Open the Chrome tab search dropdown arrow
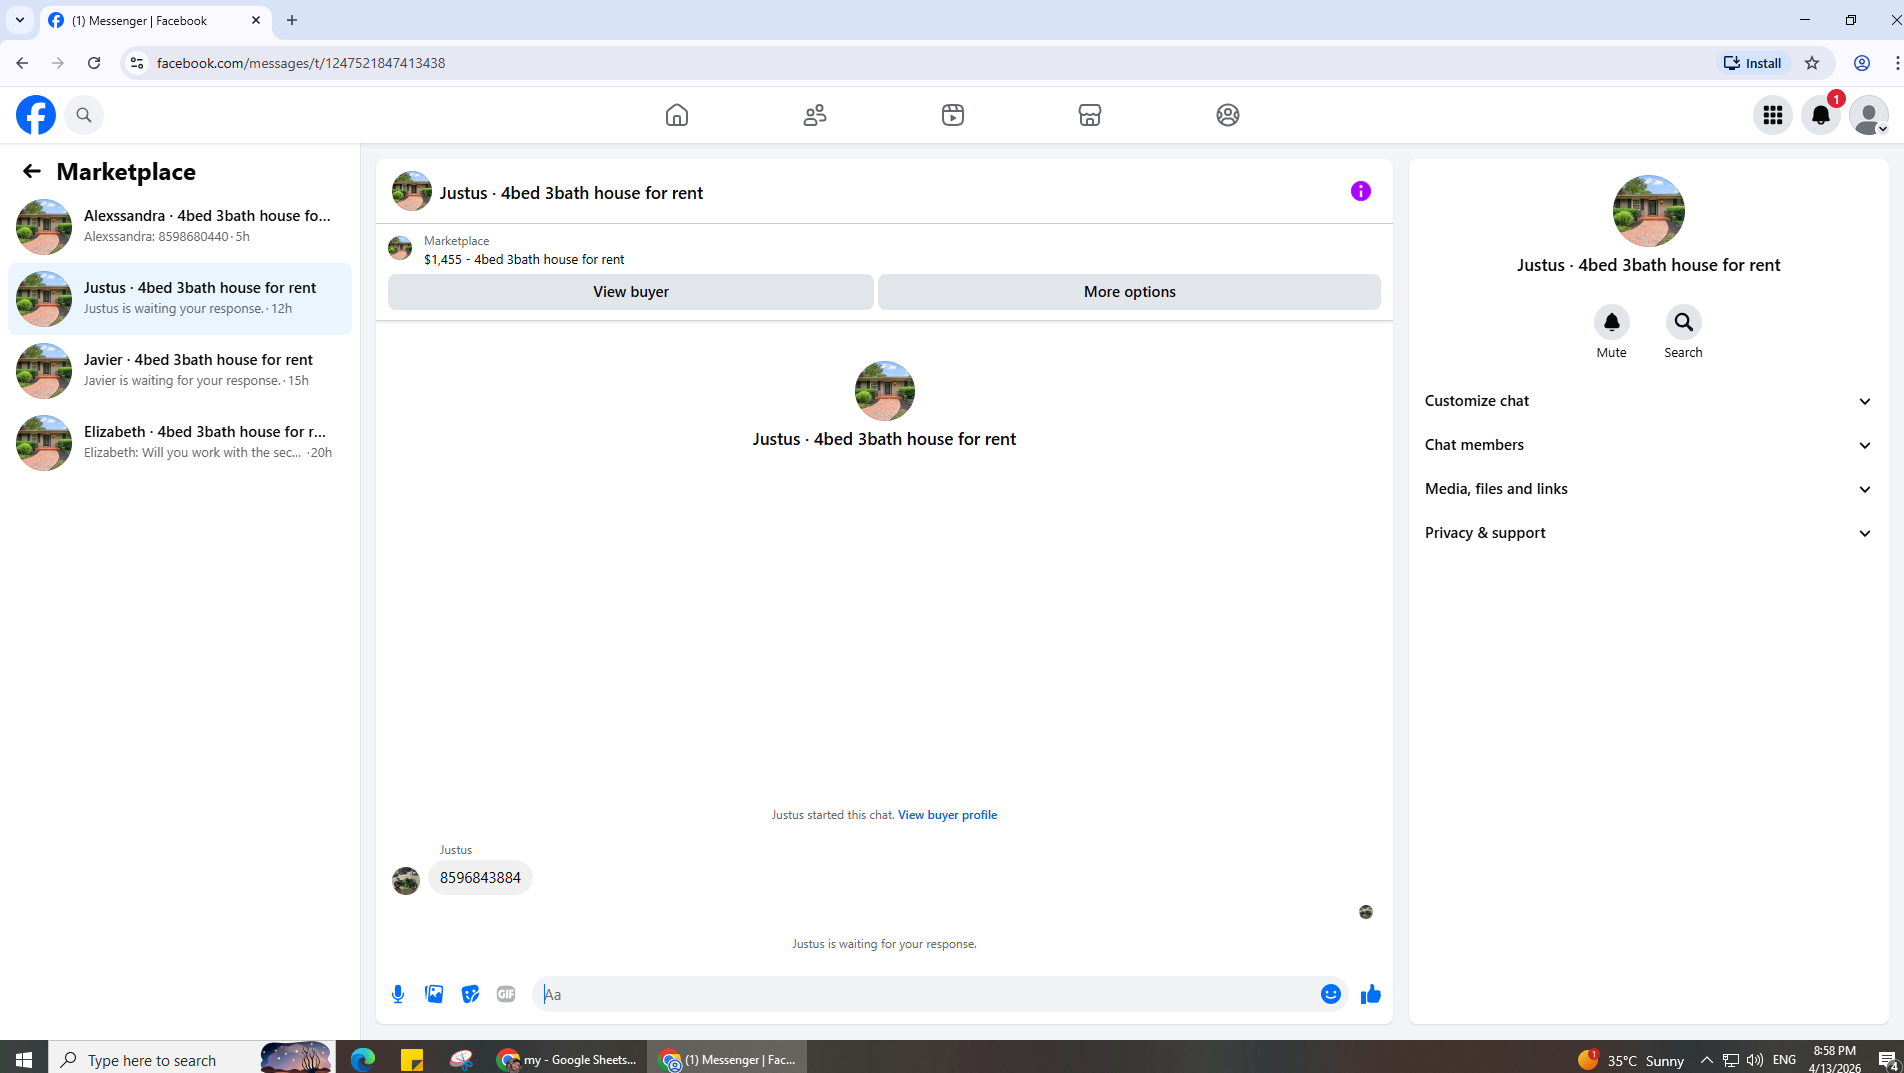Screen dimensions: 1904x1073 pyautogui.click(x=20, y=20)
